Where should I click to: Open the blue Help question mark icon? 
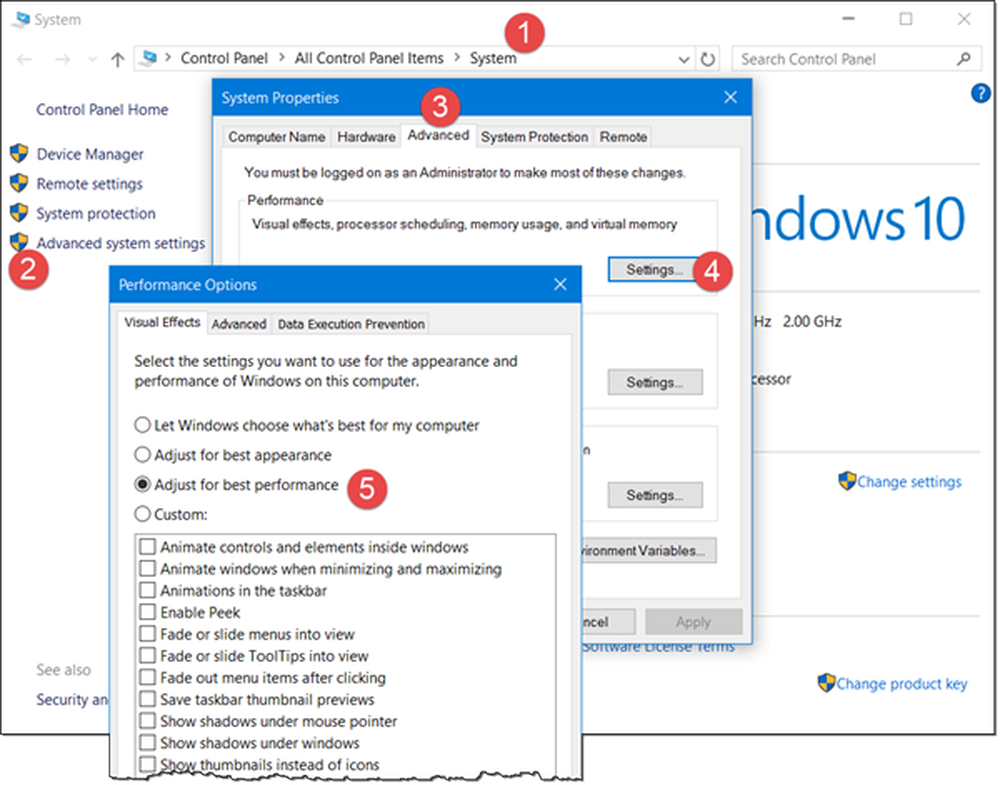pyautogui.click(x=980, y=94)
